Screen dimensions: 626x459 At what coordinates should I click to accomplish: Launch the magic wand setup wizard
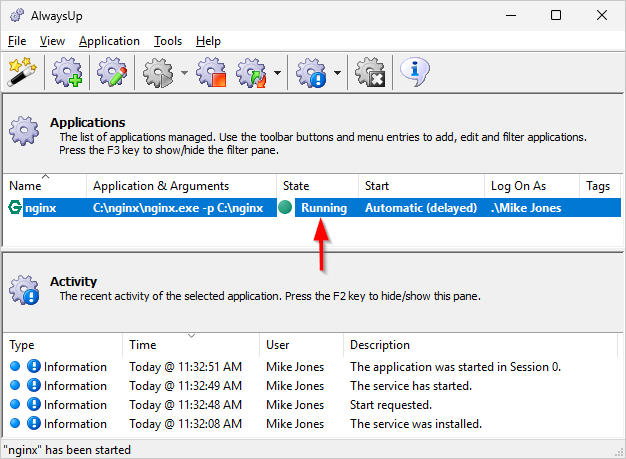click(22, 72)
